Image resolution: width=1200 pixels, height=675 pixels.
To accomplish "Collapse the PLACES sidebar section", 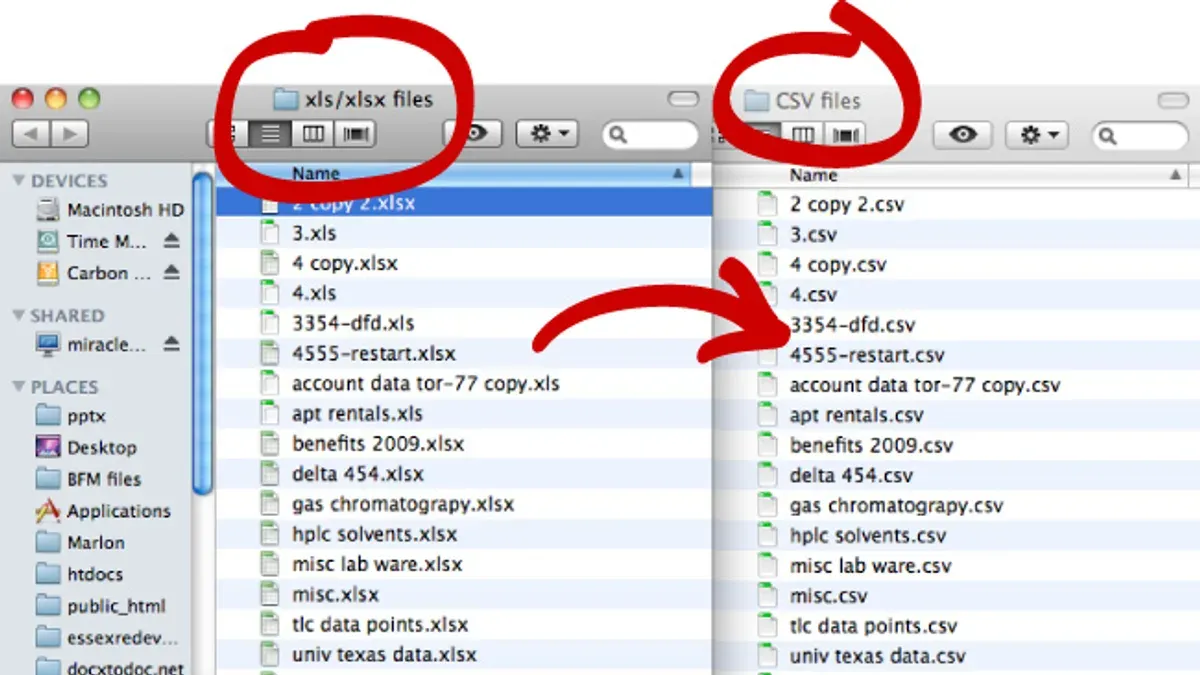I will (18, 387).
